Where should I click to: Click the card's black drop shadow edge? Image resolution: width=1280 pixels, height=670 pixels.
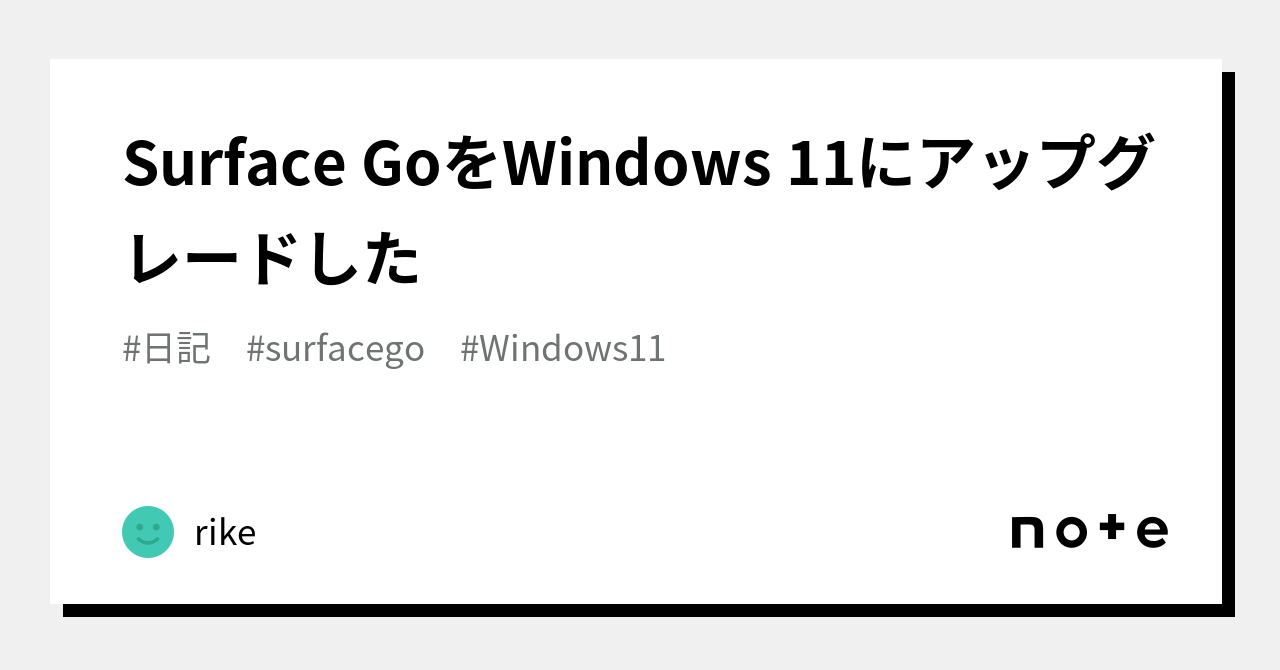(1228, 340)
